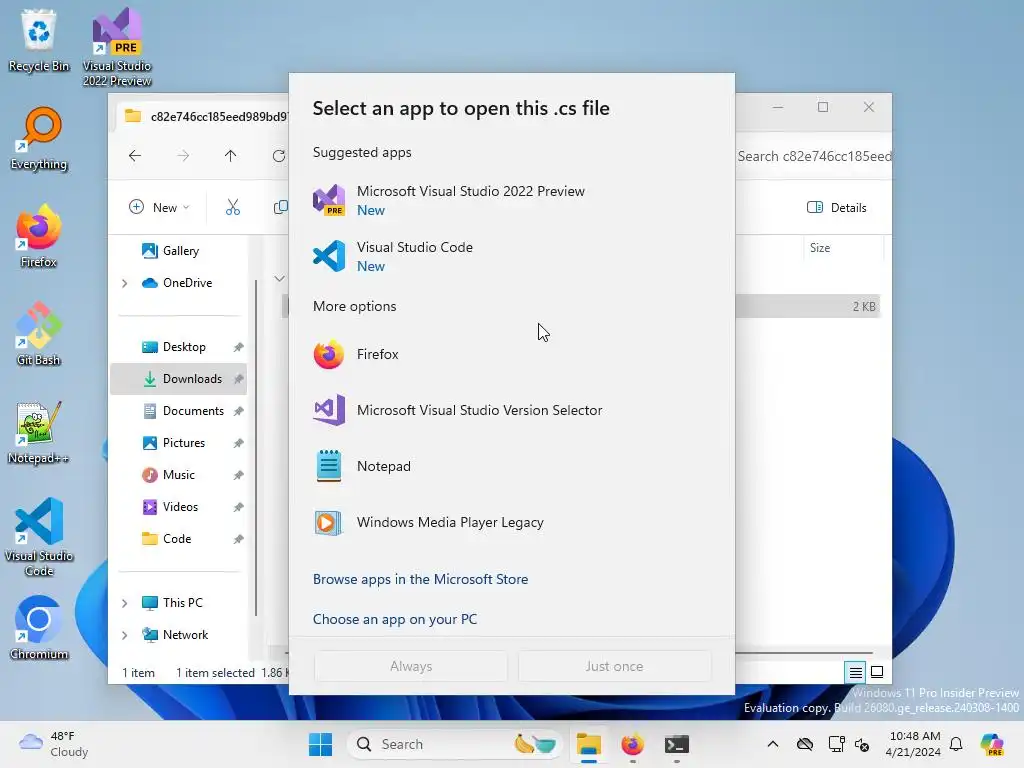Image resolution: width=1024 pixels, height=768 pixels.
Task: Toggle the Details pane button
Action: tap(837, 207)
